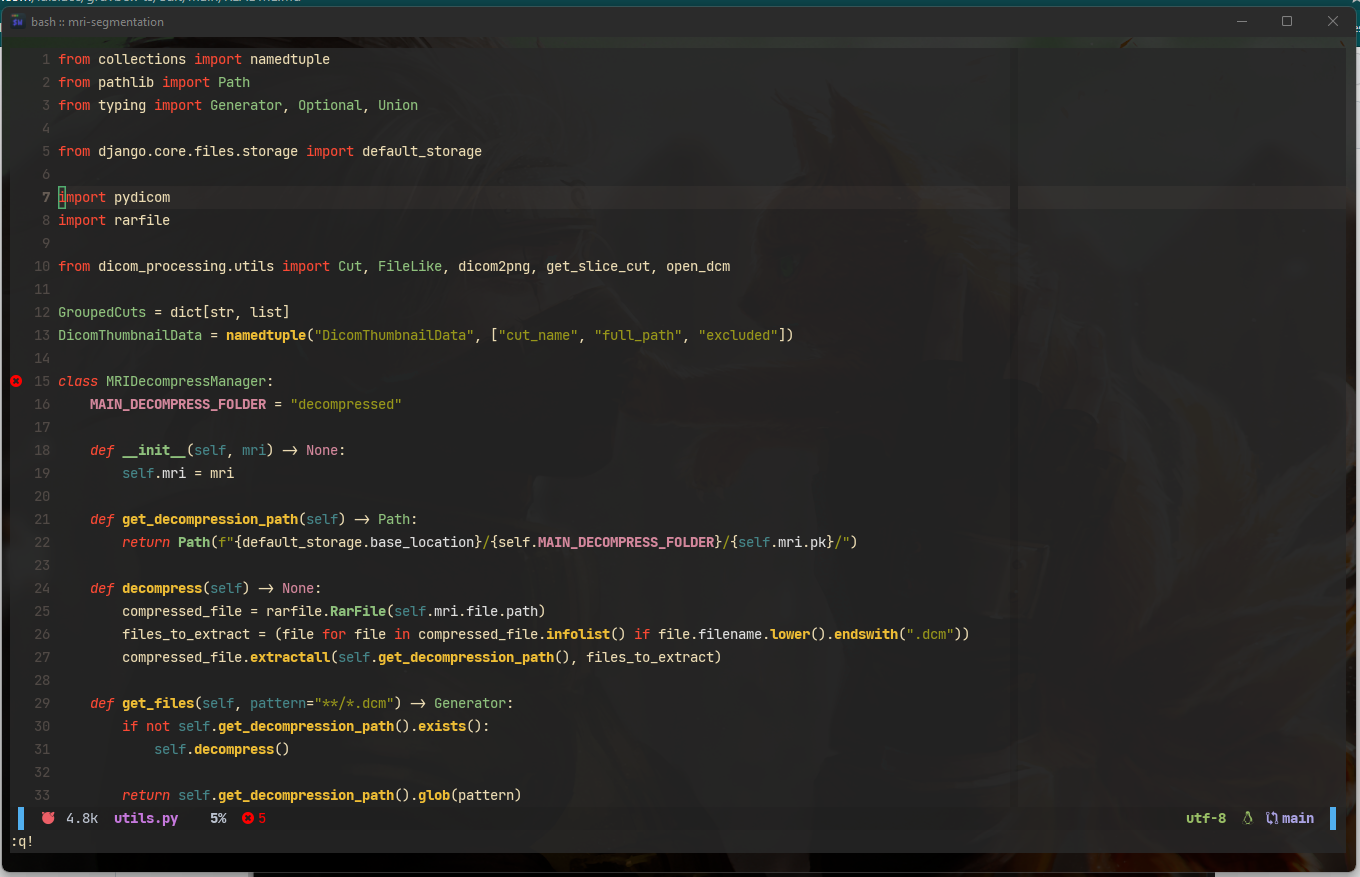This screenshot has width=1360, height=877.
Task: Click dicom2png in the line 10 import
Action: pos(494,266)
